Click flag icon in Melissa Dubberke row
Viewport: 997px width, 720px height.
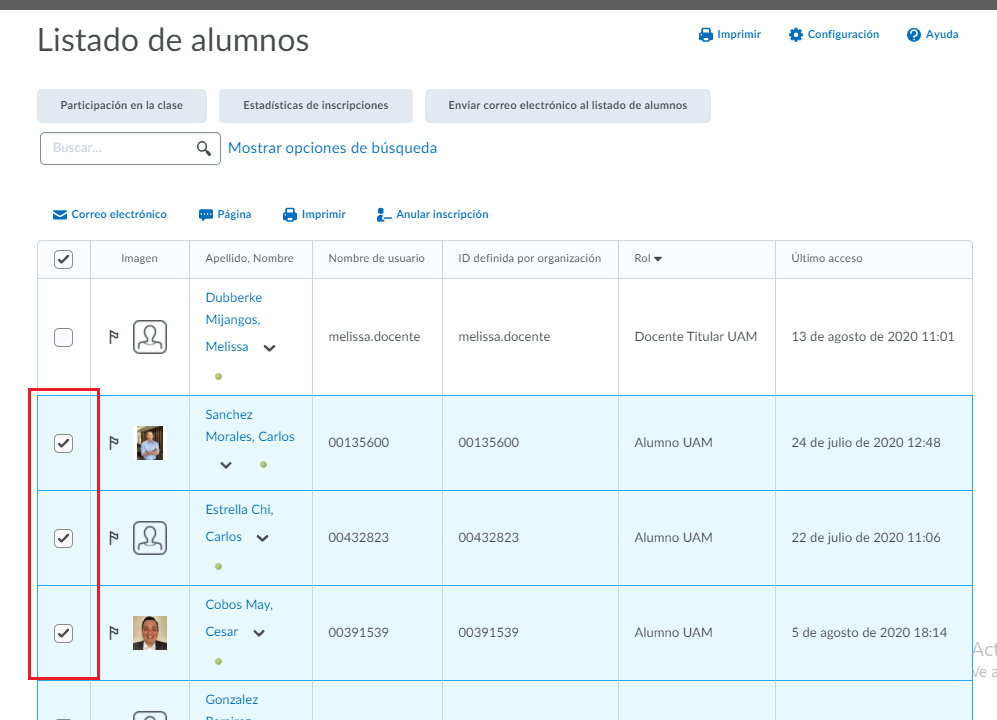coord(114,337)
